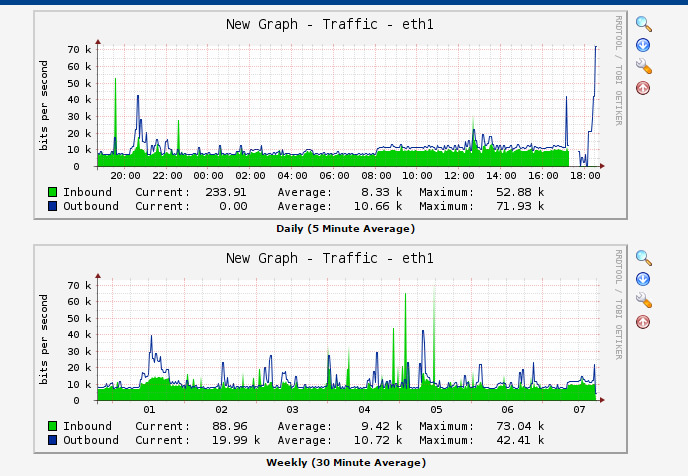Click green Inbound swatch in Daily legend
Image resolution: width=688 pixels, height=476 pixels.
click(51, 192)
